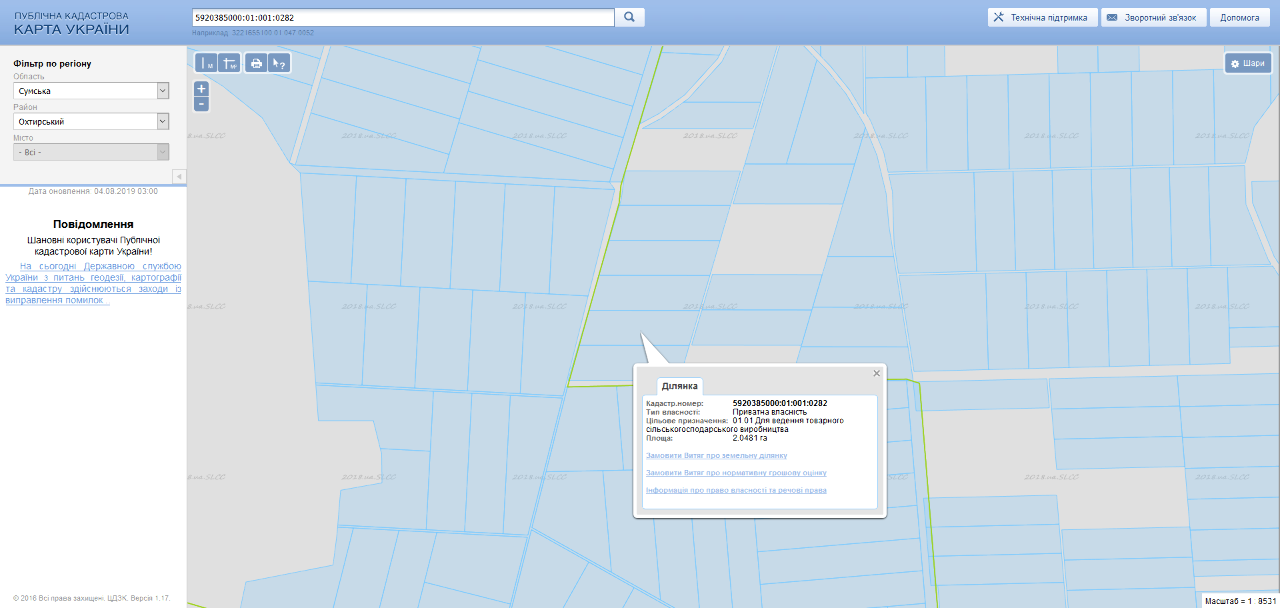Open link Замовити витяг про земельну ділянку
The width and height of the screenshot is (1280, 608).
coord(717,455)
